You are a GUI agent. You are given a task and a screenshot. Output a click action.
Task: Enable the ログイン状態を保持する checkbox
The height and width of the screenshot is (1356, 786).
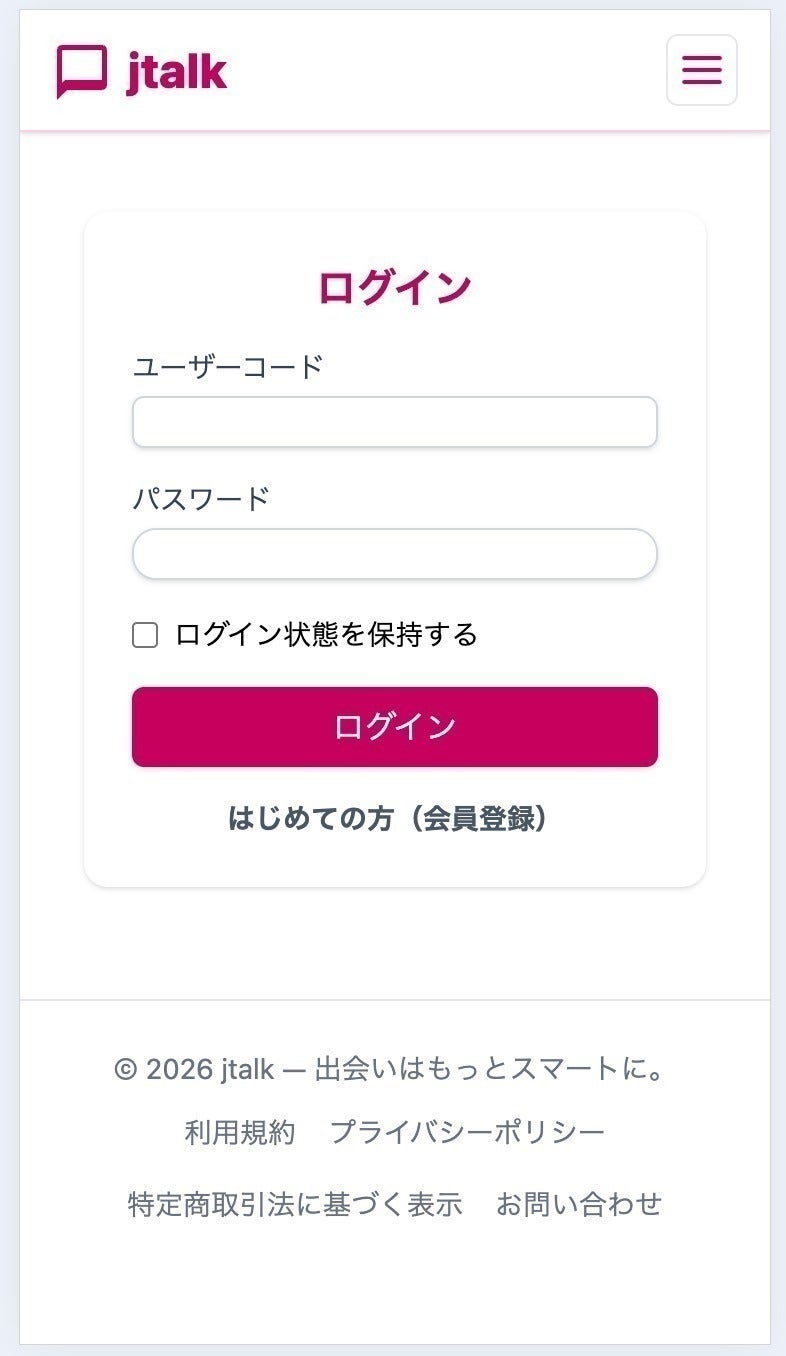[x=145, y=635]
